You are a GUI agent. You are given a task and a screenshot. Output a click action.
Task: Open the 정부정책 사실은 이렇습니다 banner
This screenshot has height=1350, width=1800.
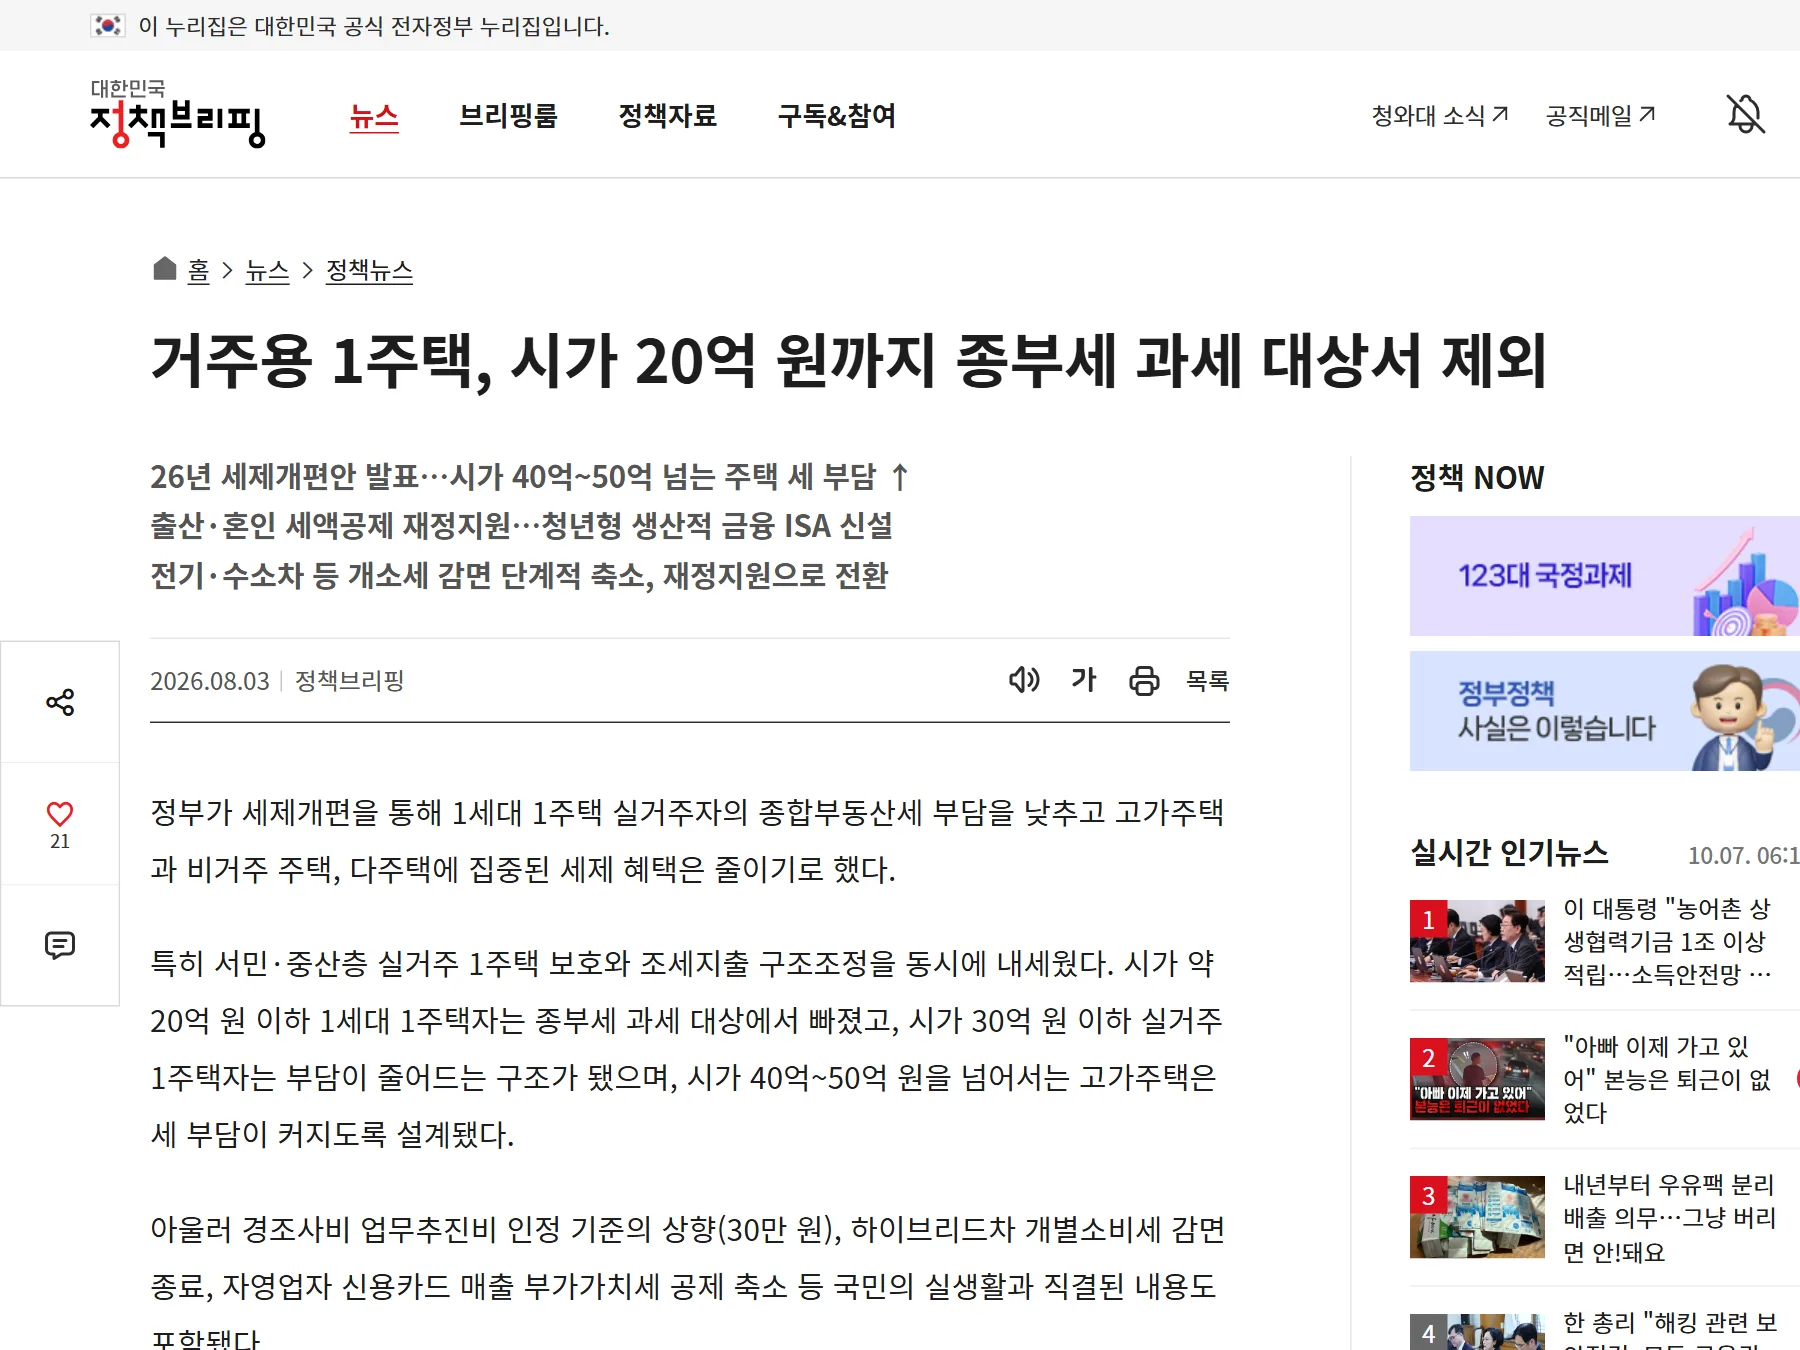[x=1604, y=711]
